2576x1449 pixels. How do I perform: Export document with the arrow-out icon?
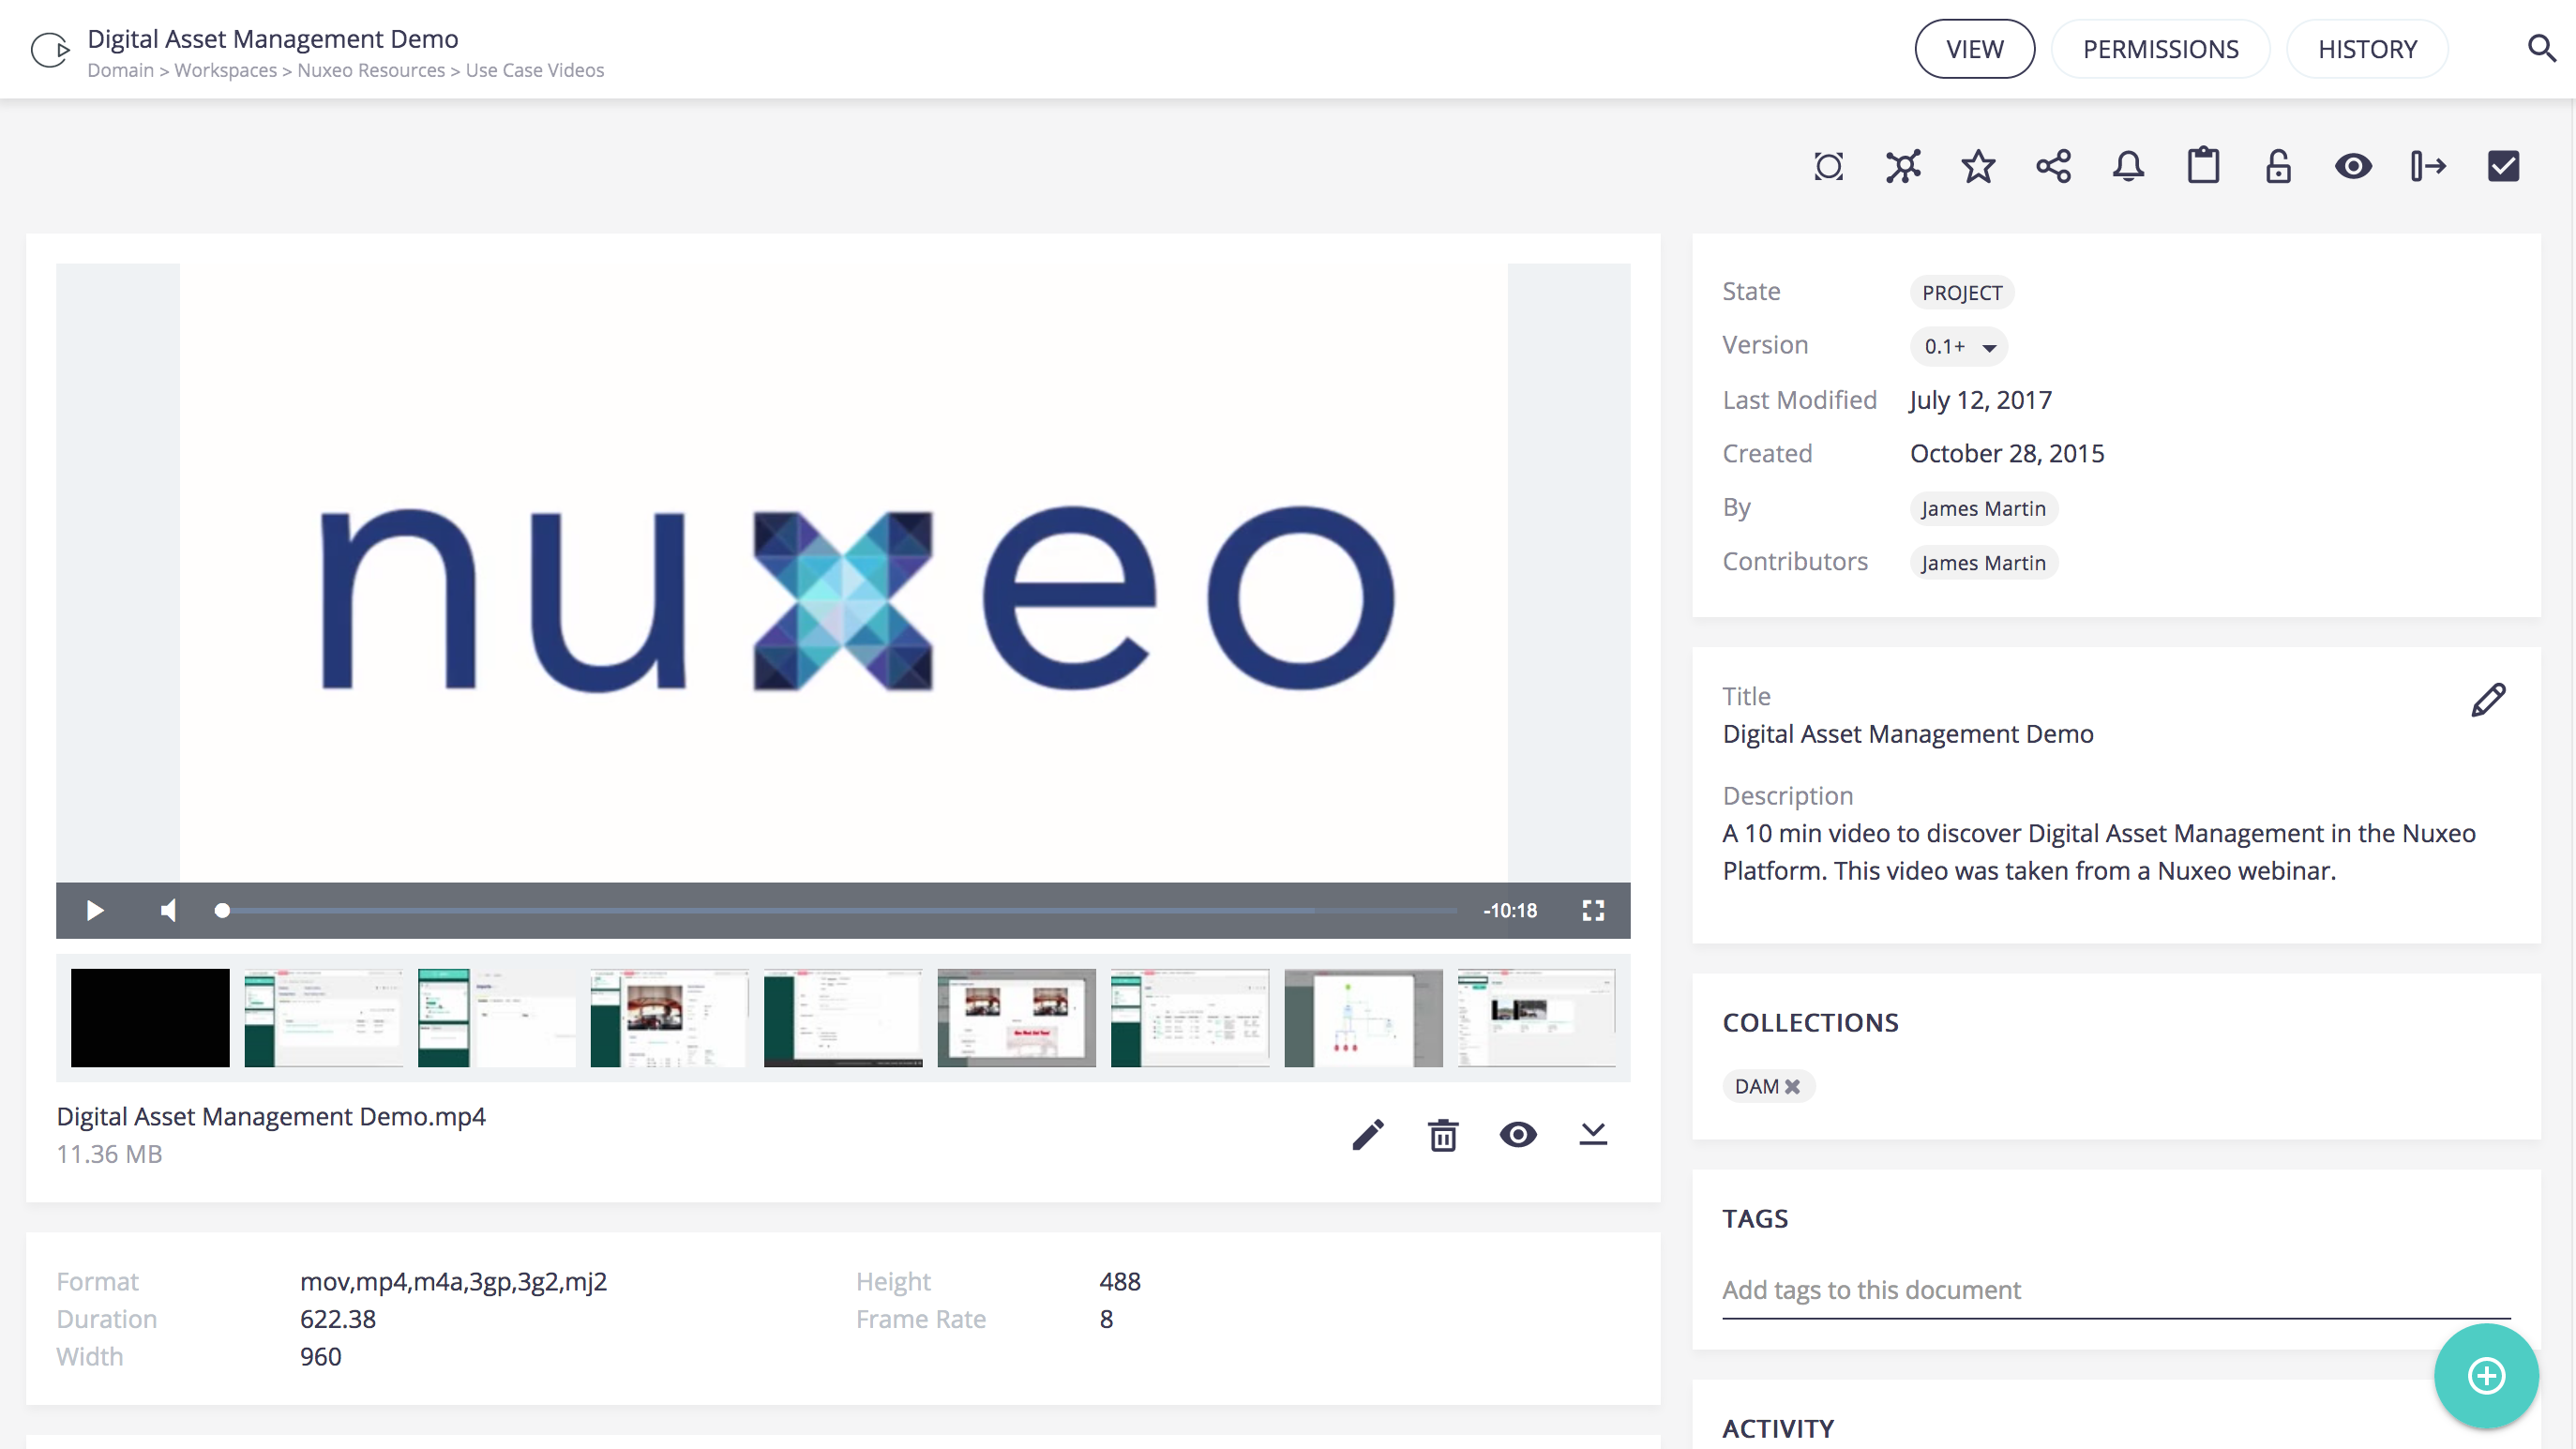click(2428, 166)
